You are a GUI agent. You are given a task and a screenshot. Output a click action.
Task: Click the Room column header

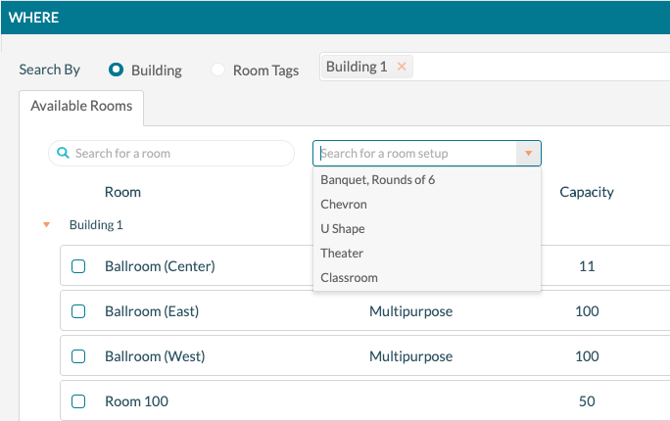click(122, 192)
